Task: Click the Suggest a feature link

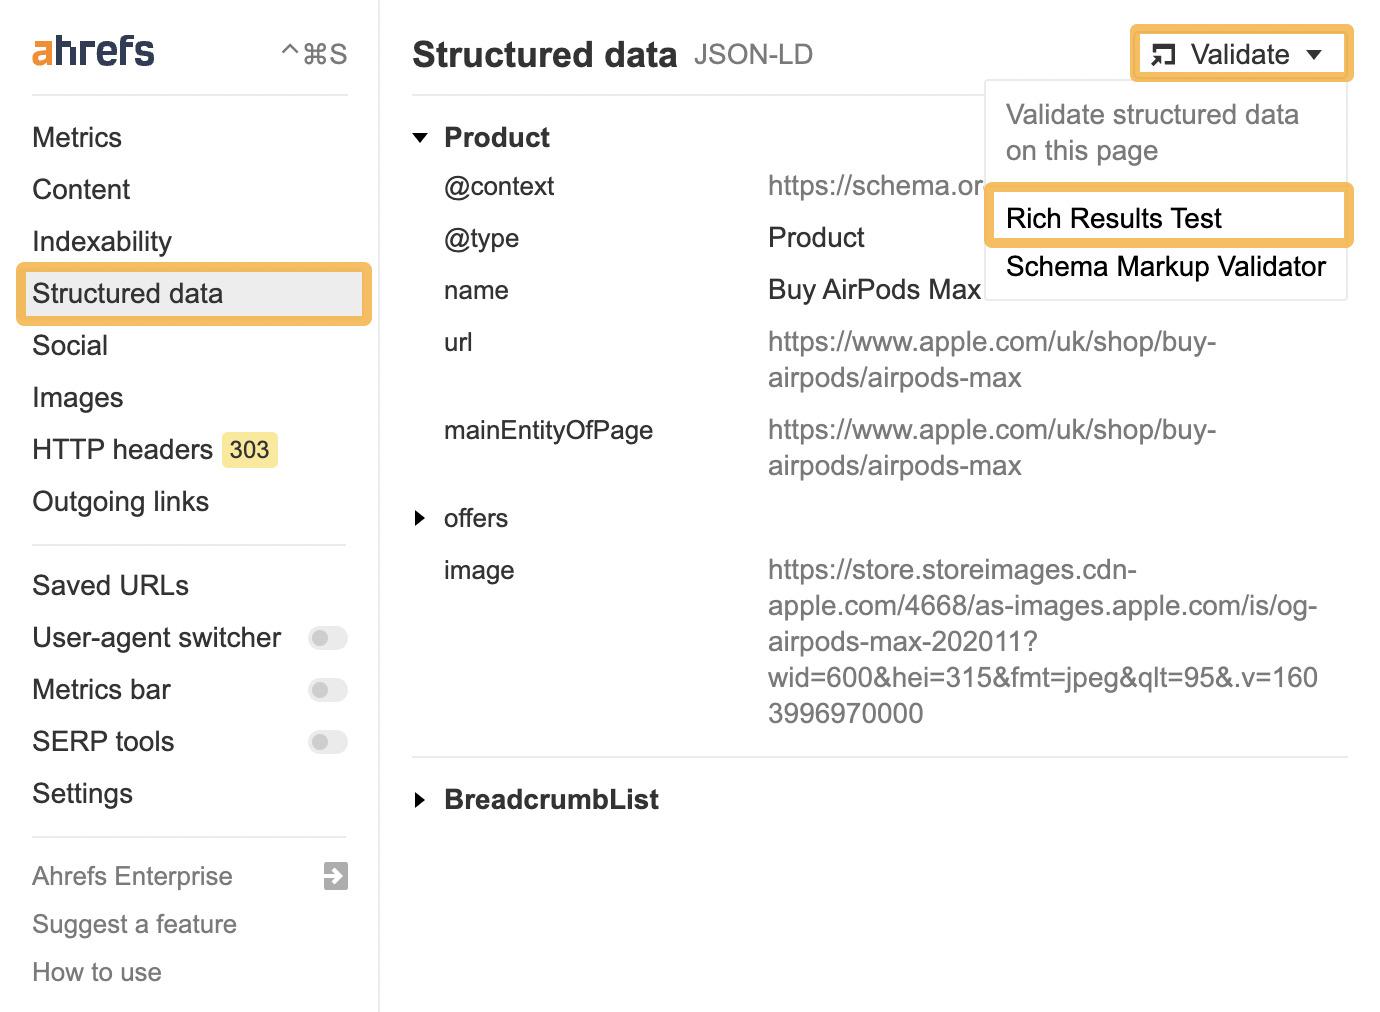Action: (134, 924)
